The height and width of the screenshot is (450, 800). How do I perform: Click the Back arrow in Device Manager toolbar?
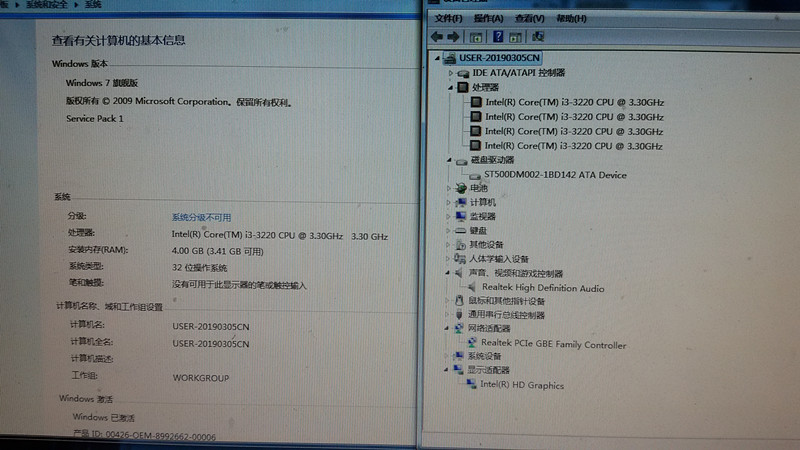tap(437, 37)
